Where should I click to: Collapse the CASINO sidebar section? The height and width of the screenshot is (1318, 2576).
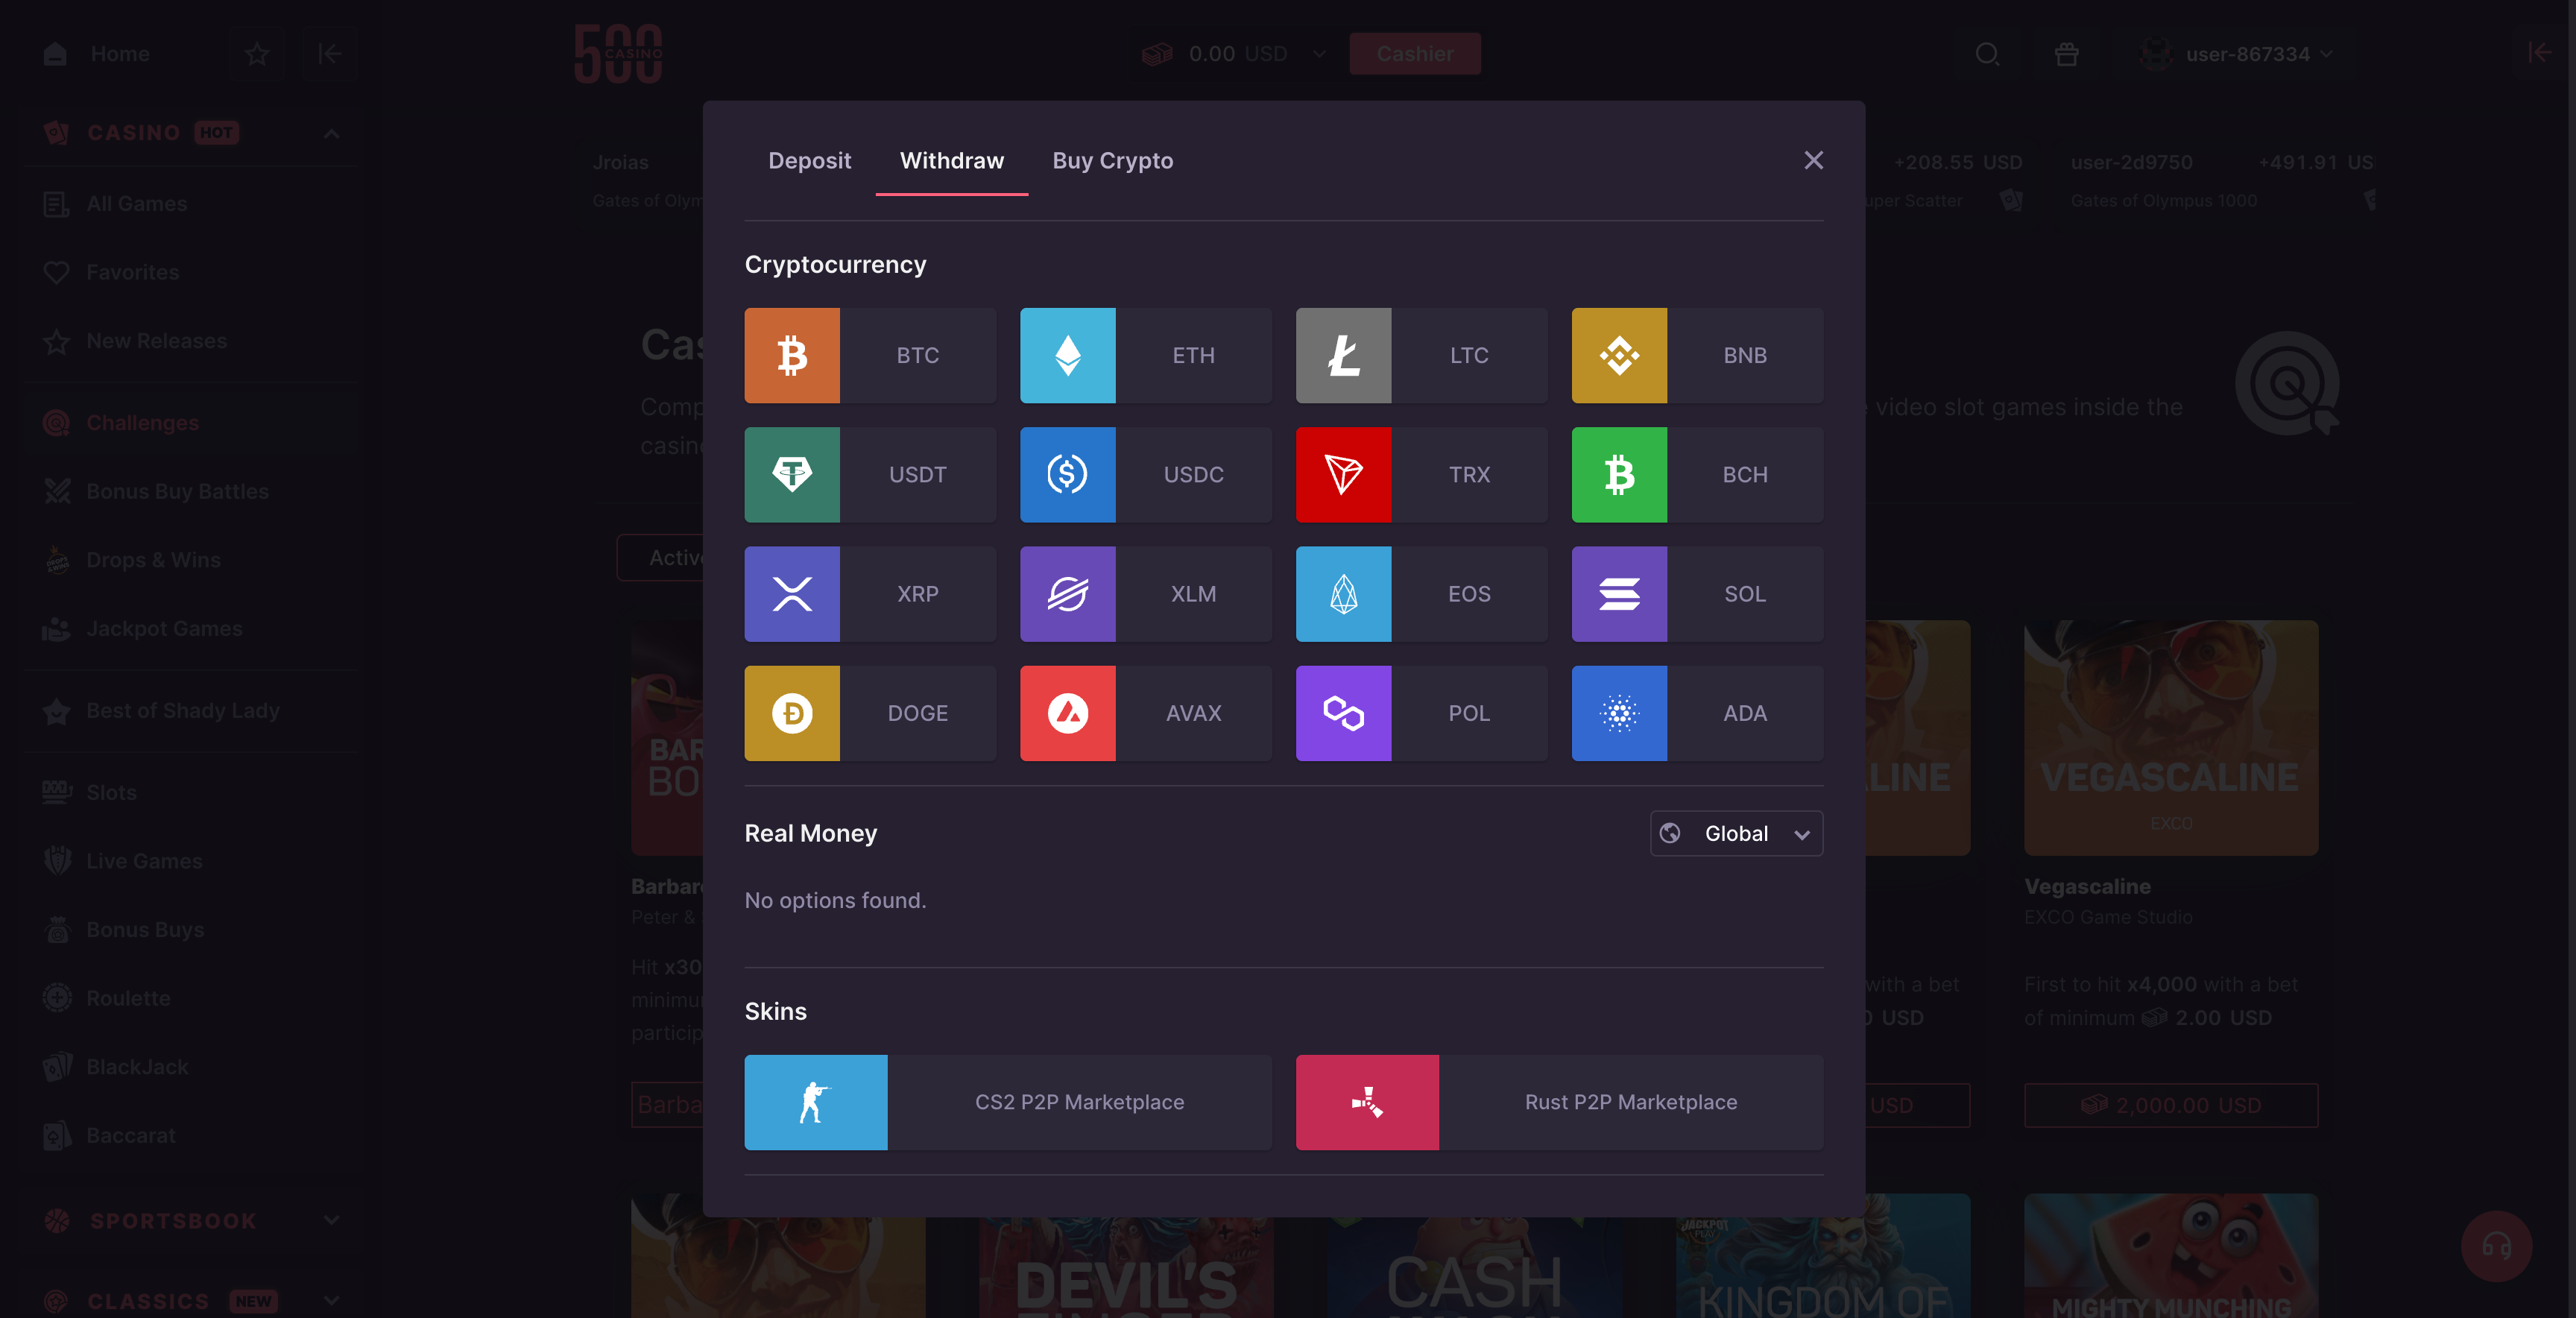331,132
